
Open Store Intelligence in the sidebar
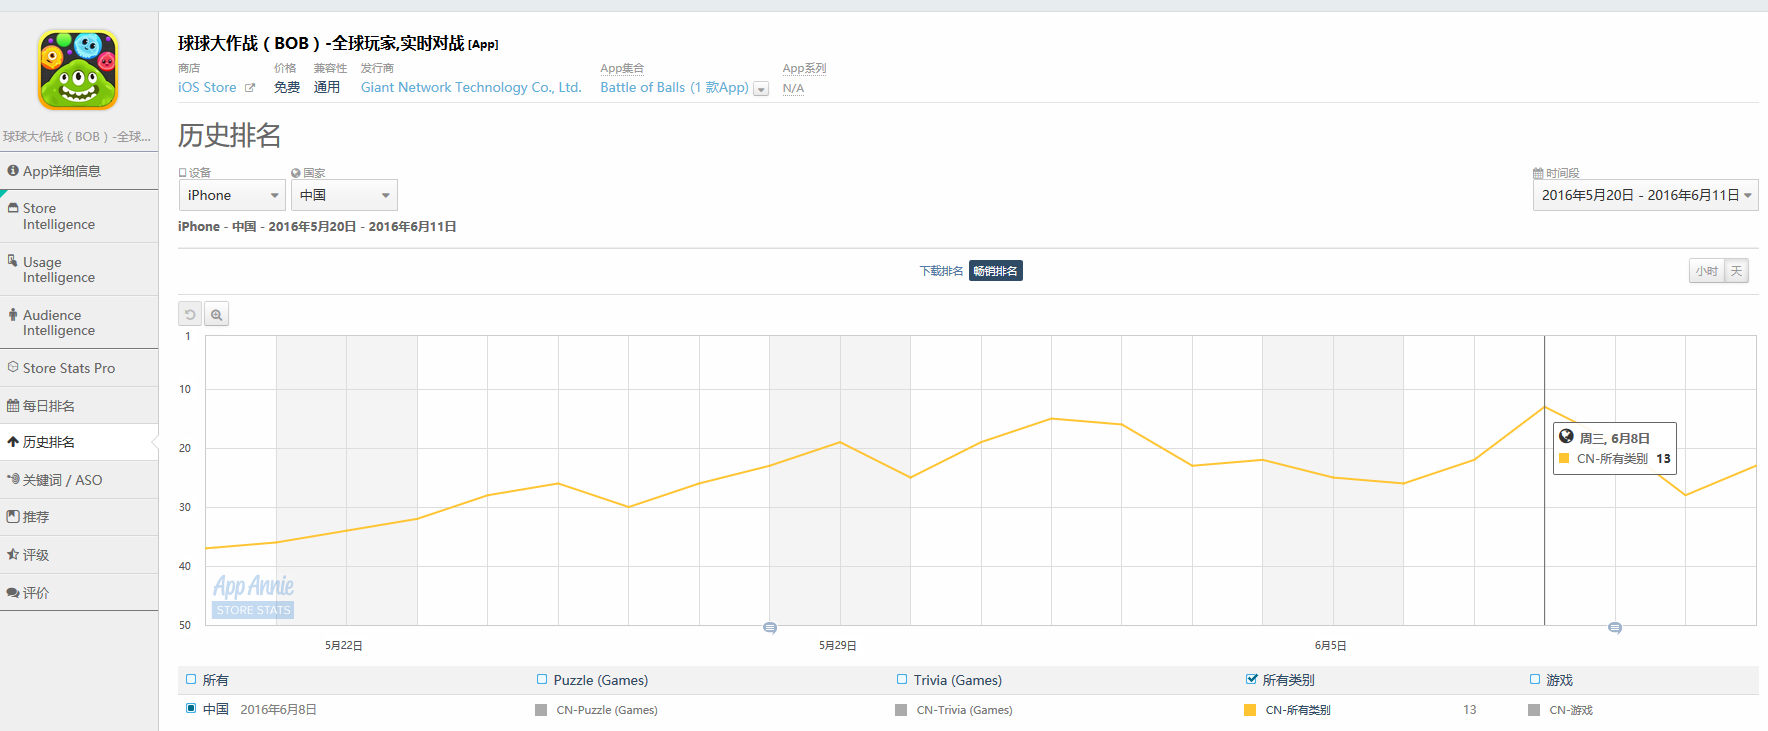coord(79,216)
